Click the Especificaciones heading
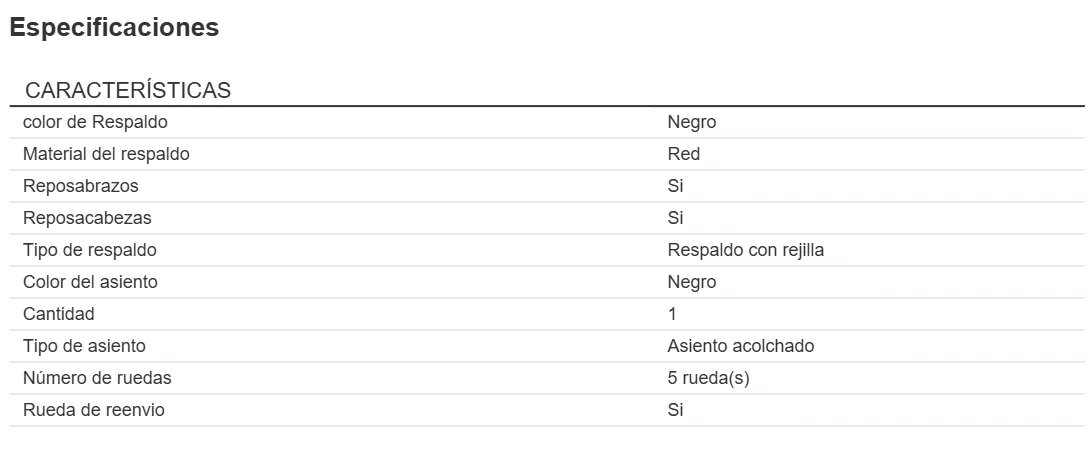This screenshot has height=449, width=1088. [114, 28]
